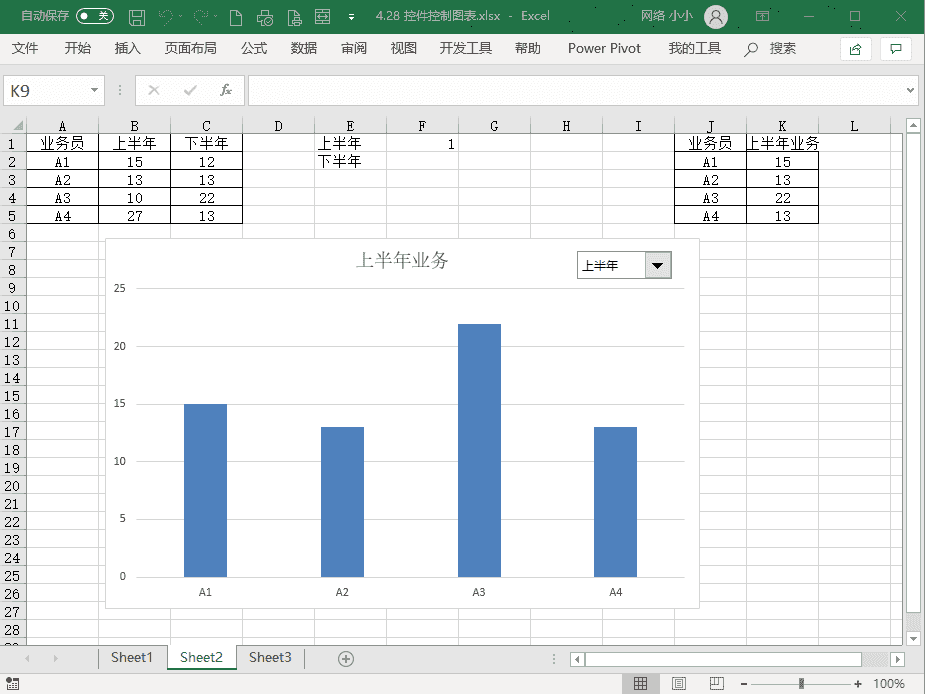The image size is (926, 694).
Task: Click the zoom slider handle
Action: (x=801, y=683)
